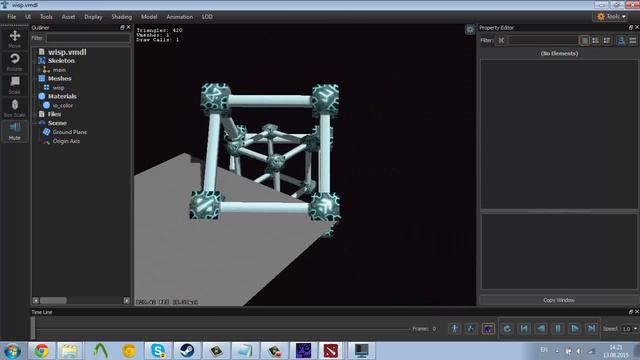The width and height of the screenshot is (640, 360).
Task: Open the File menu
Action: (11, 17)
